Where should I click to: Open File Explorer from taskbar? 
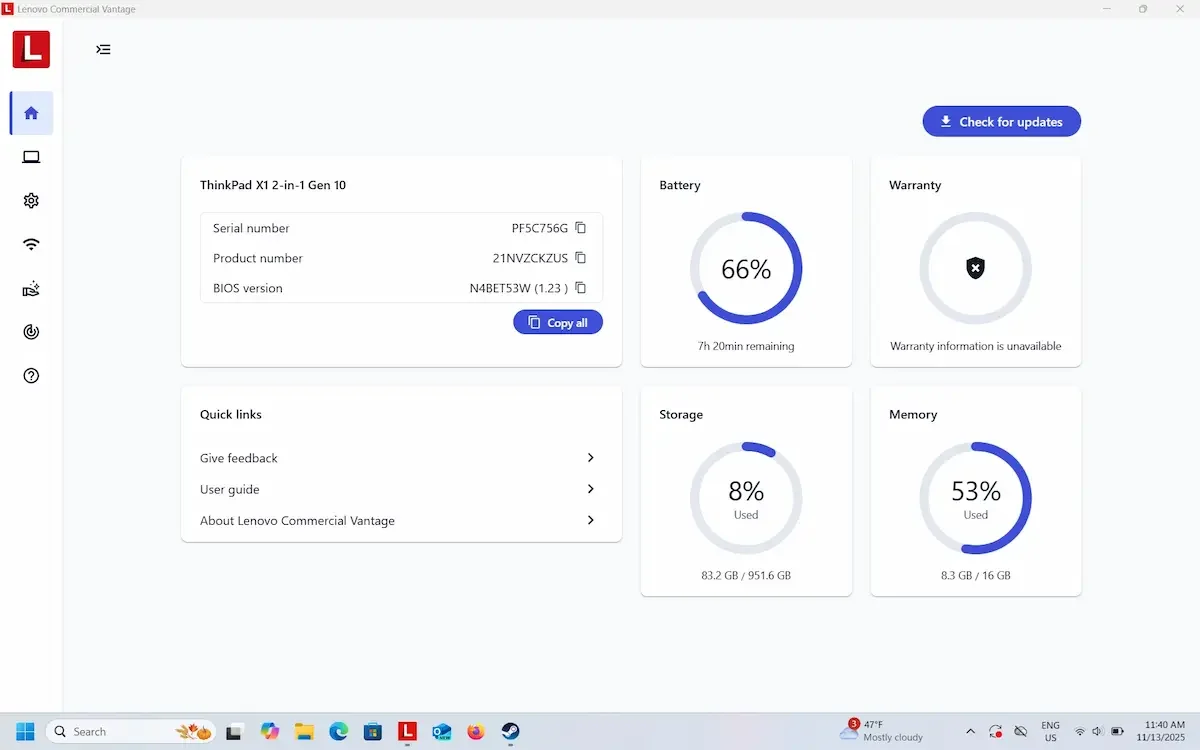(304, 731)
